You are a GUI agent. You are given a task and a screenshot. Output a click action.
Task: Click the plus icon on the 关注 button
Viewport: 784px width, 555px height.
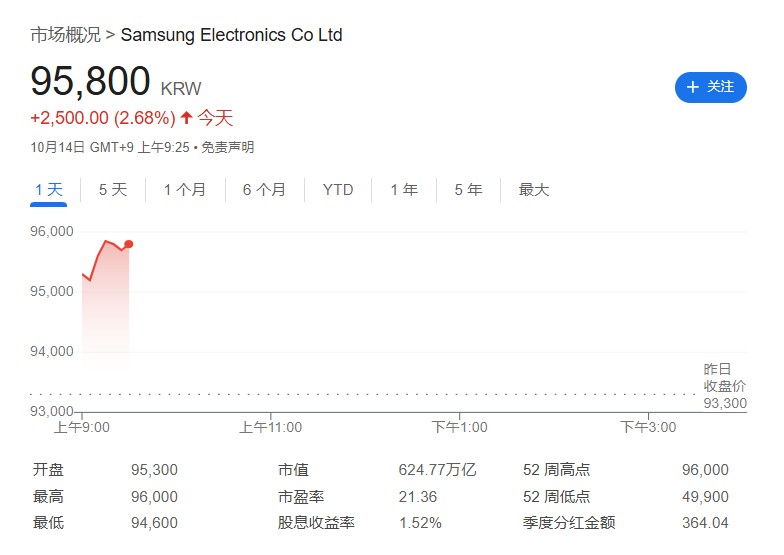[x=693, y=87]
